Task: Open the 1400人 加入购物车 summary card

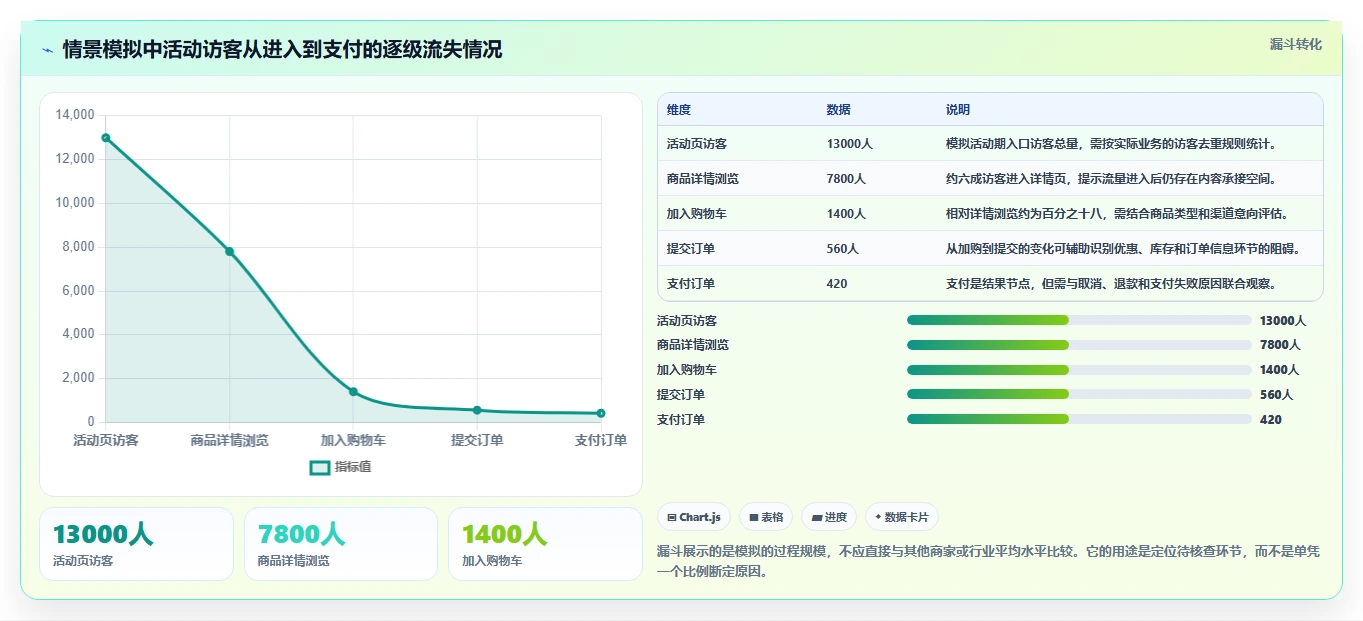Action: point(545,544)
